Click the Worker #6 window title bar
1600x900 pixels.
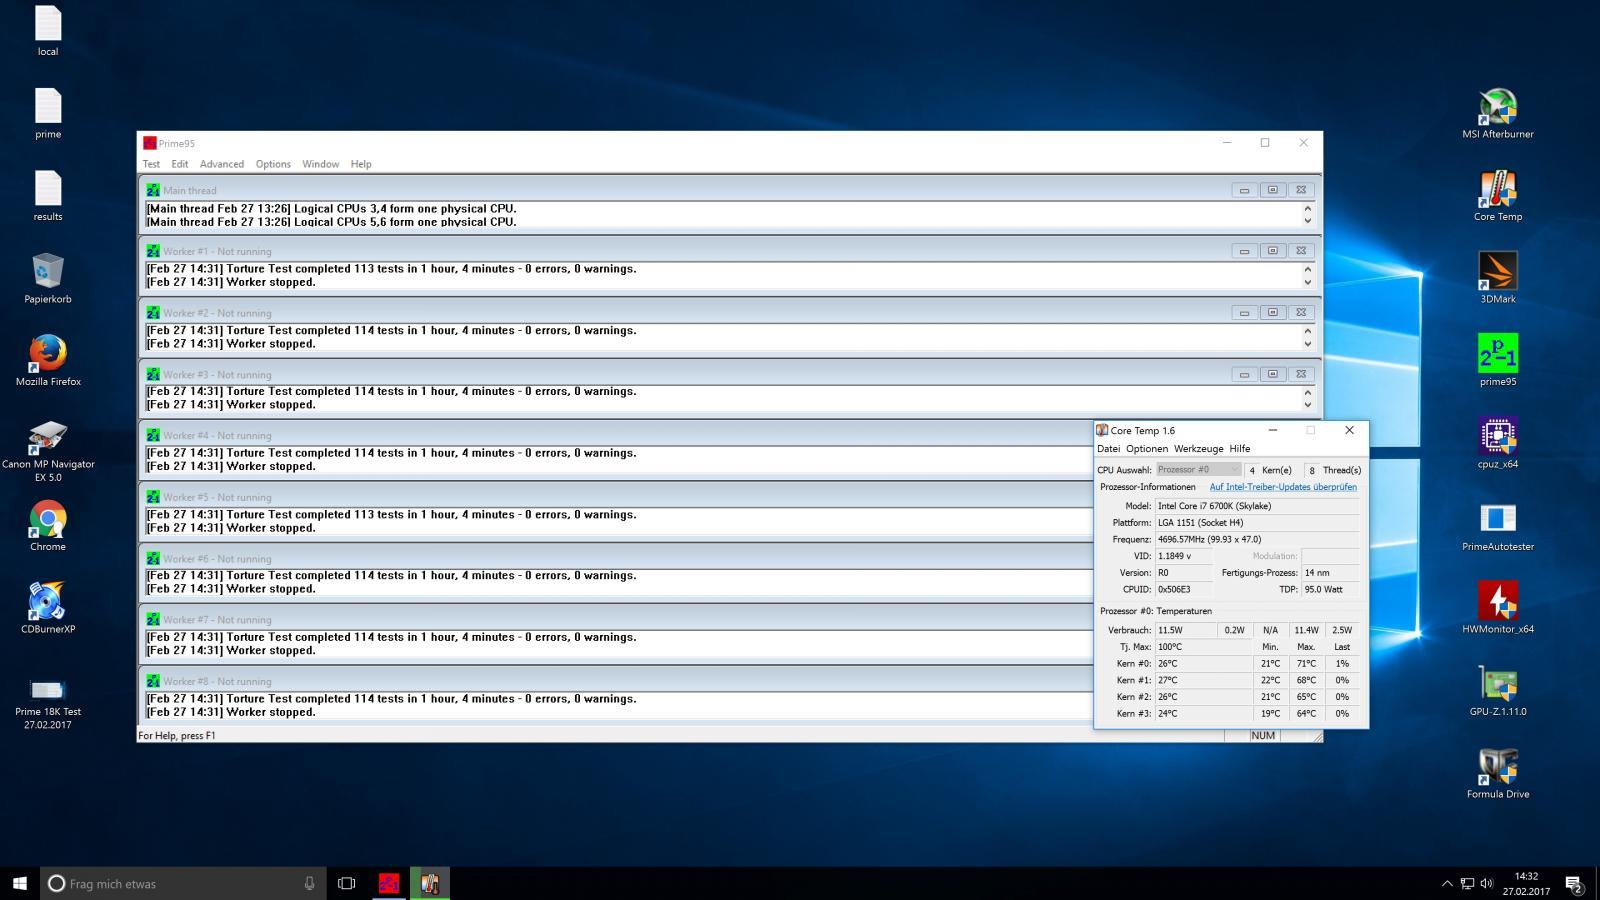point(616,558)
